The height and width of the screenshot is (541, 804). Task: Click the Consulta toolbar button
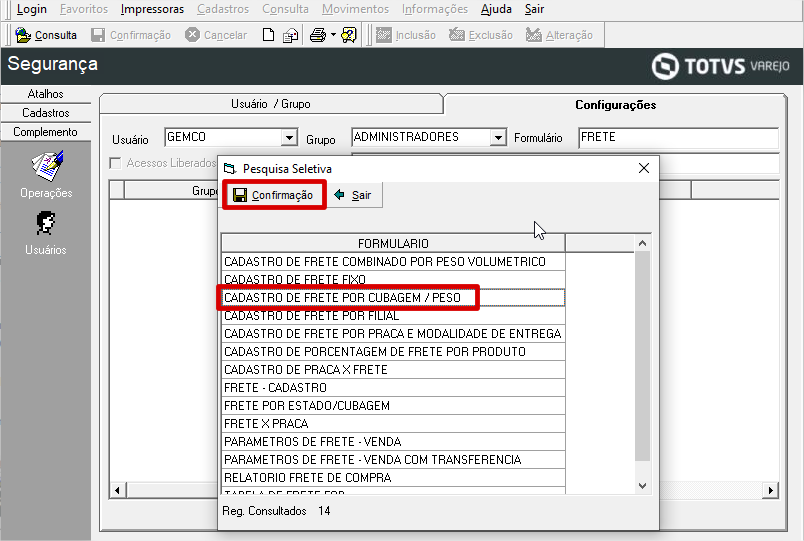pos(46,35)
